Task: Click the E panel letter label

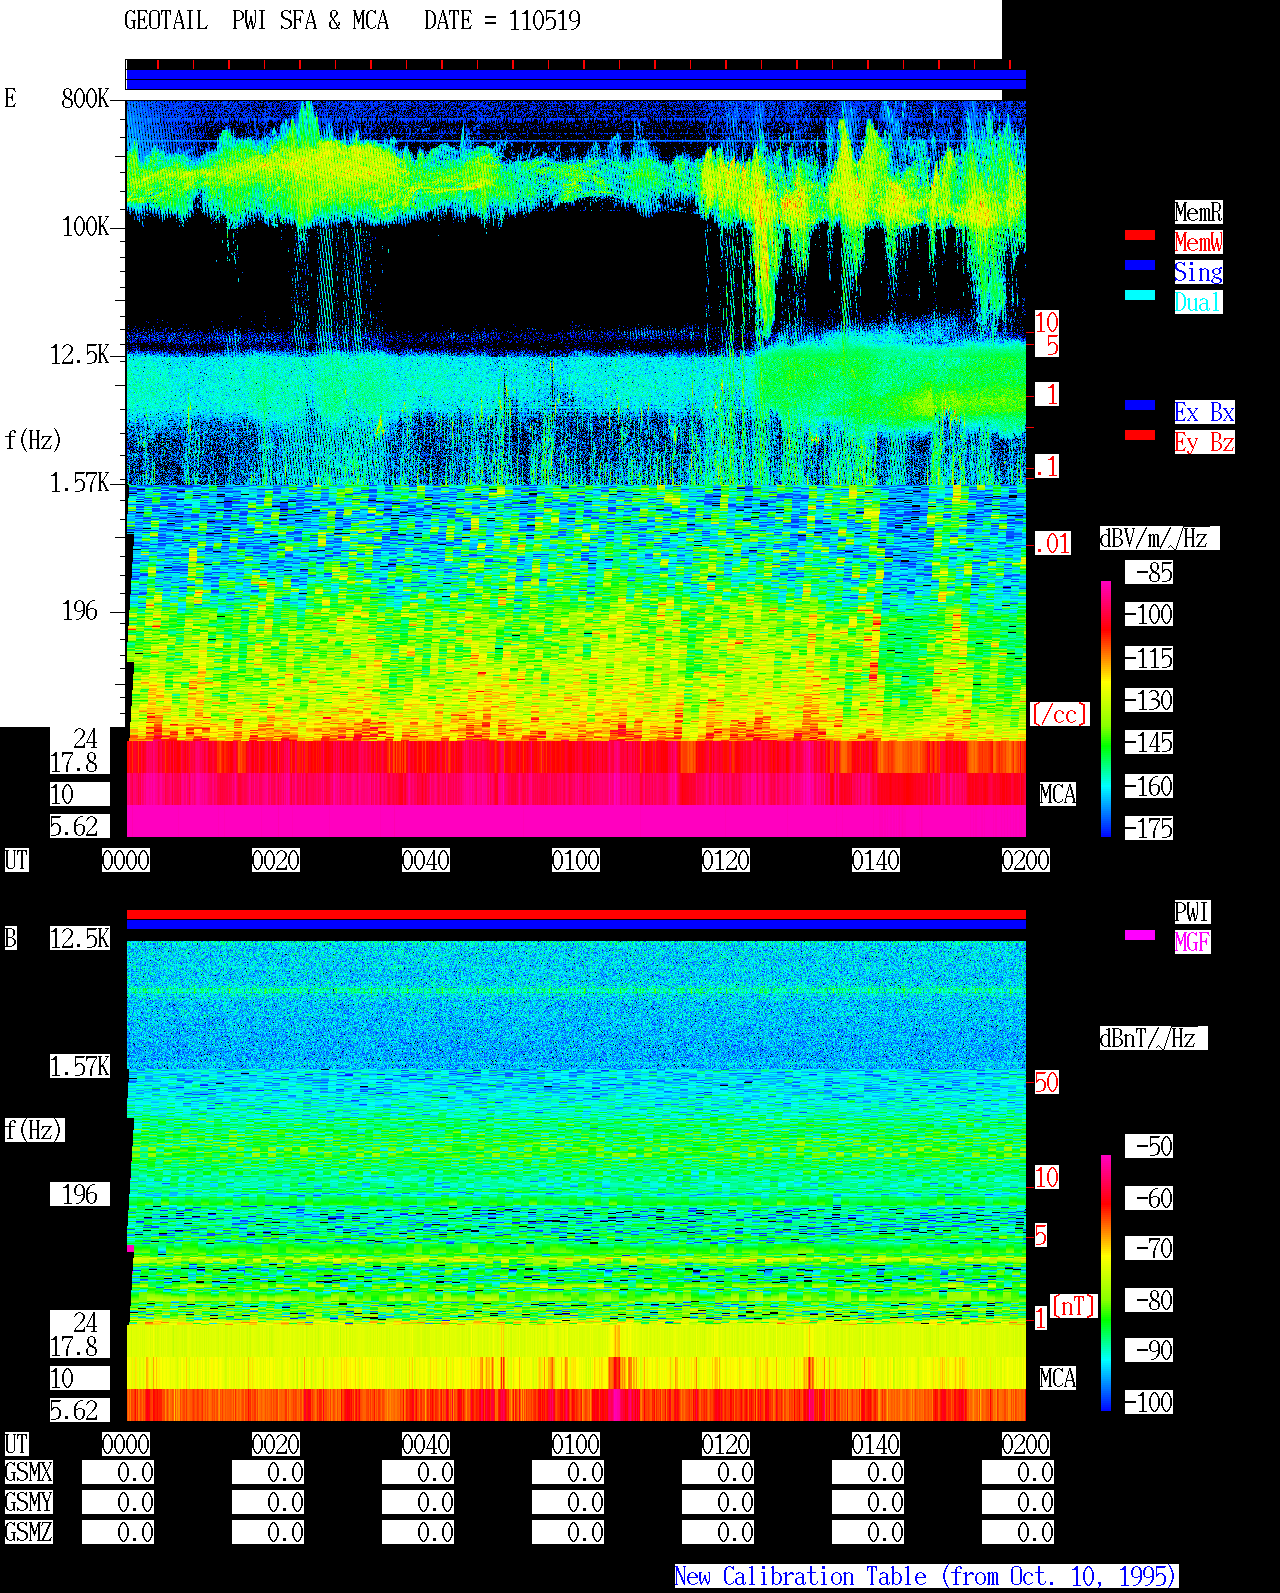Action: tap(10, 98)
